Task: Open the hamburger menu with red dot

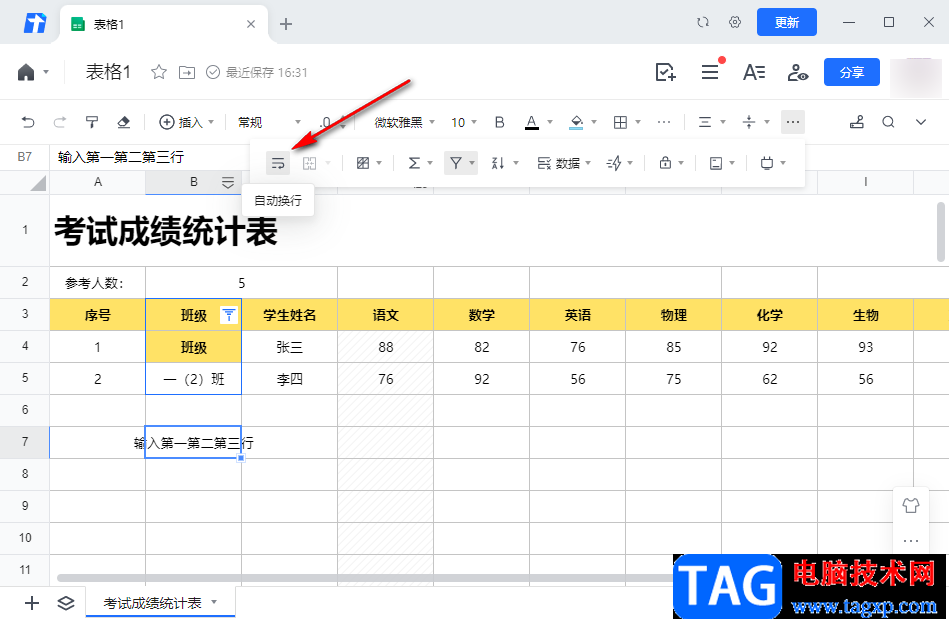Action: [x=710, y=73]
